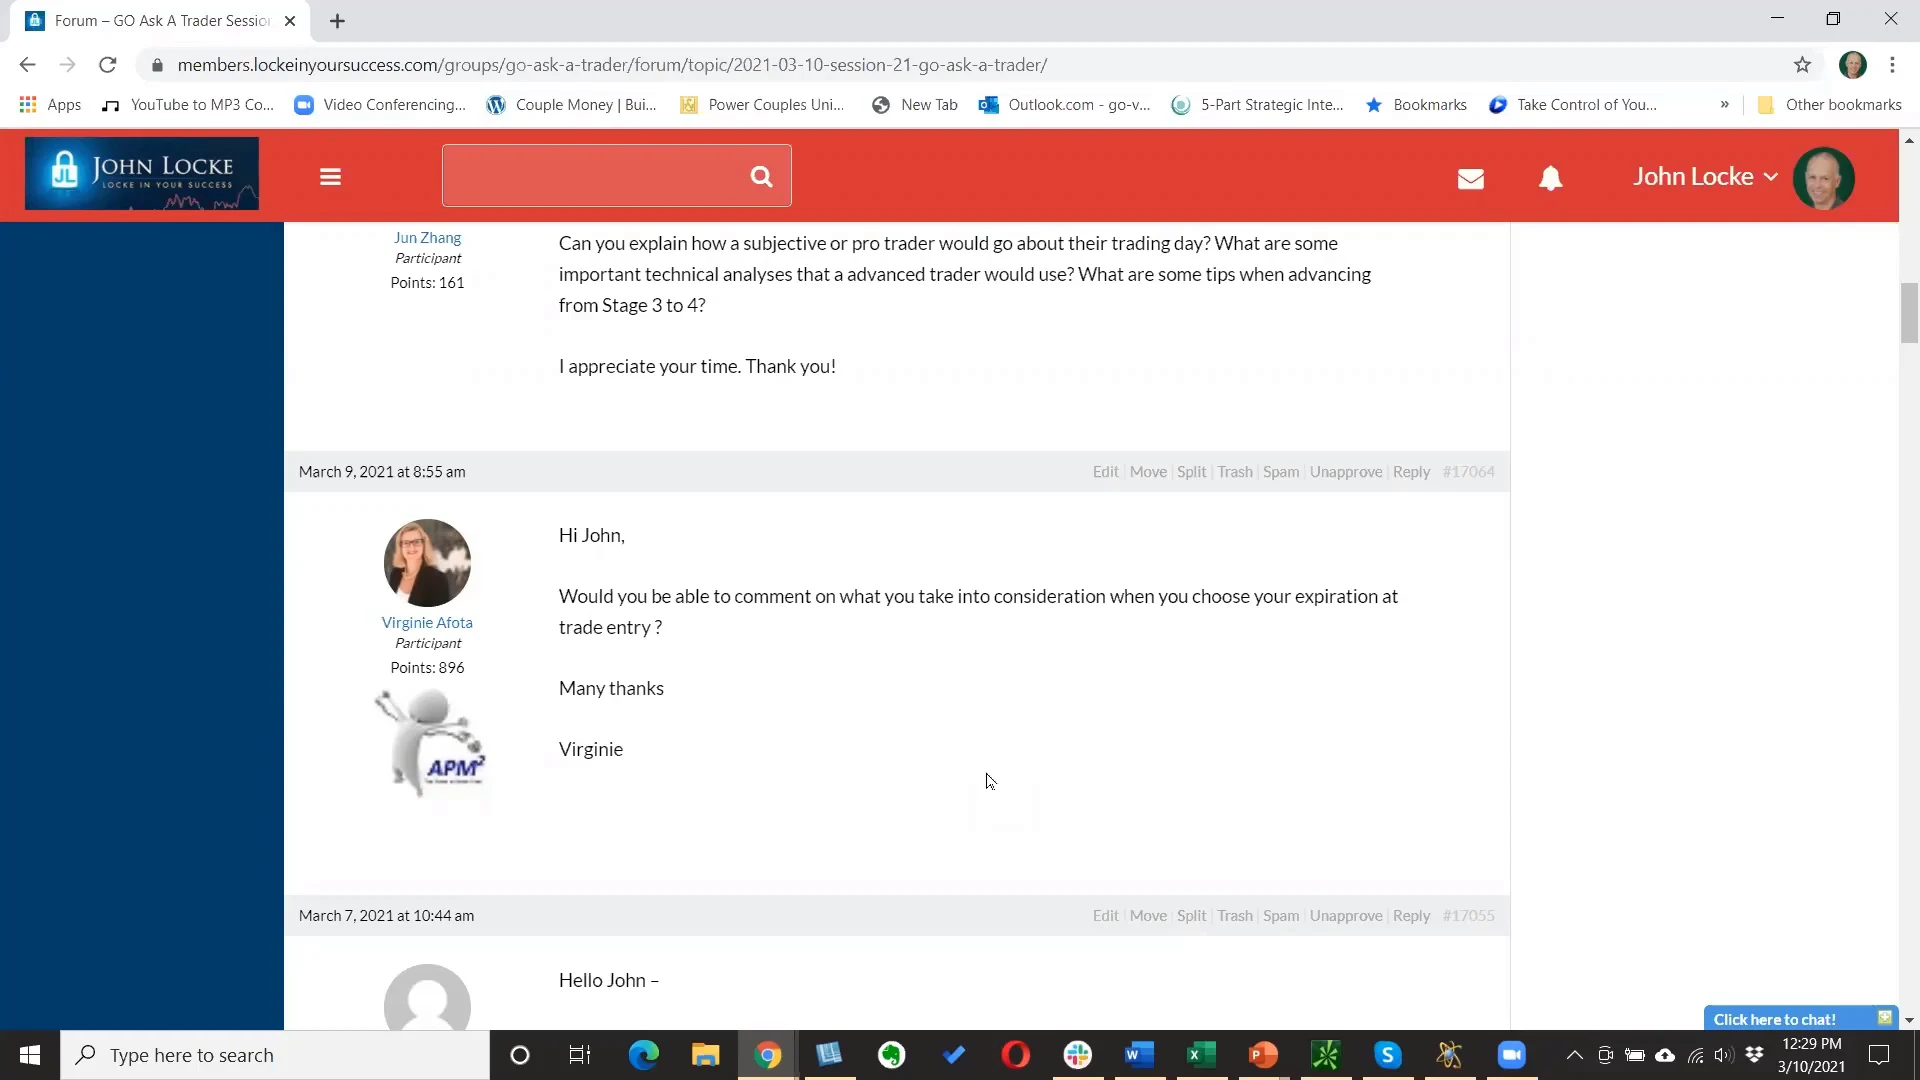Open Jun Zhang profile link

pyautogui.click(x=427, y=238)
